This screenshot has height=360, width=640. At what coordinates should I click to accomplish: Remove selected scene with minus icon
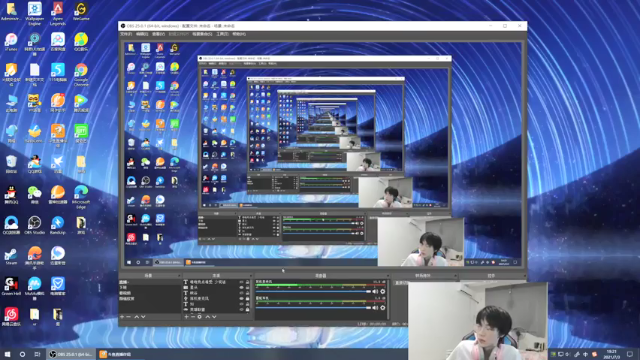click(x=129, y=317)
